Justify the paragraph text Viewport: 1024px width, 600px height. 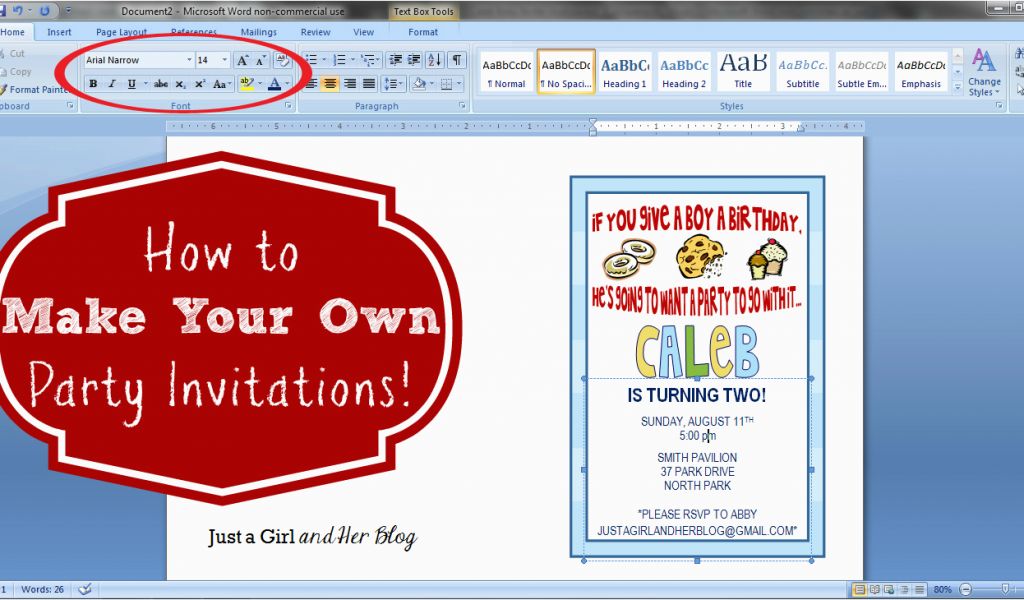pyautogui.click(x=369, y=84)
